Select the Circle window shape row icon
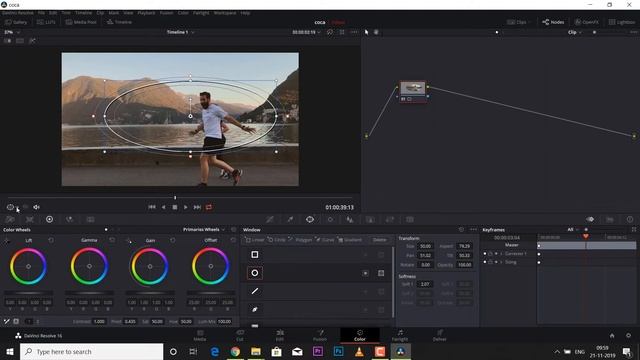This screenshot has height=360, width=640. pyautogui.click(x=255, y=273)
